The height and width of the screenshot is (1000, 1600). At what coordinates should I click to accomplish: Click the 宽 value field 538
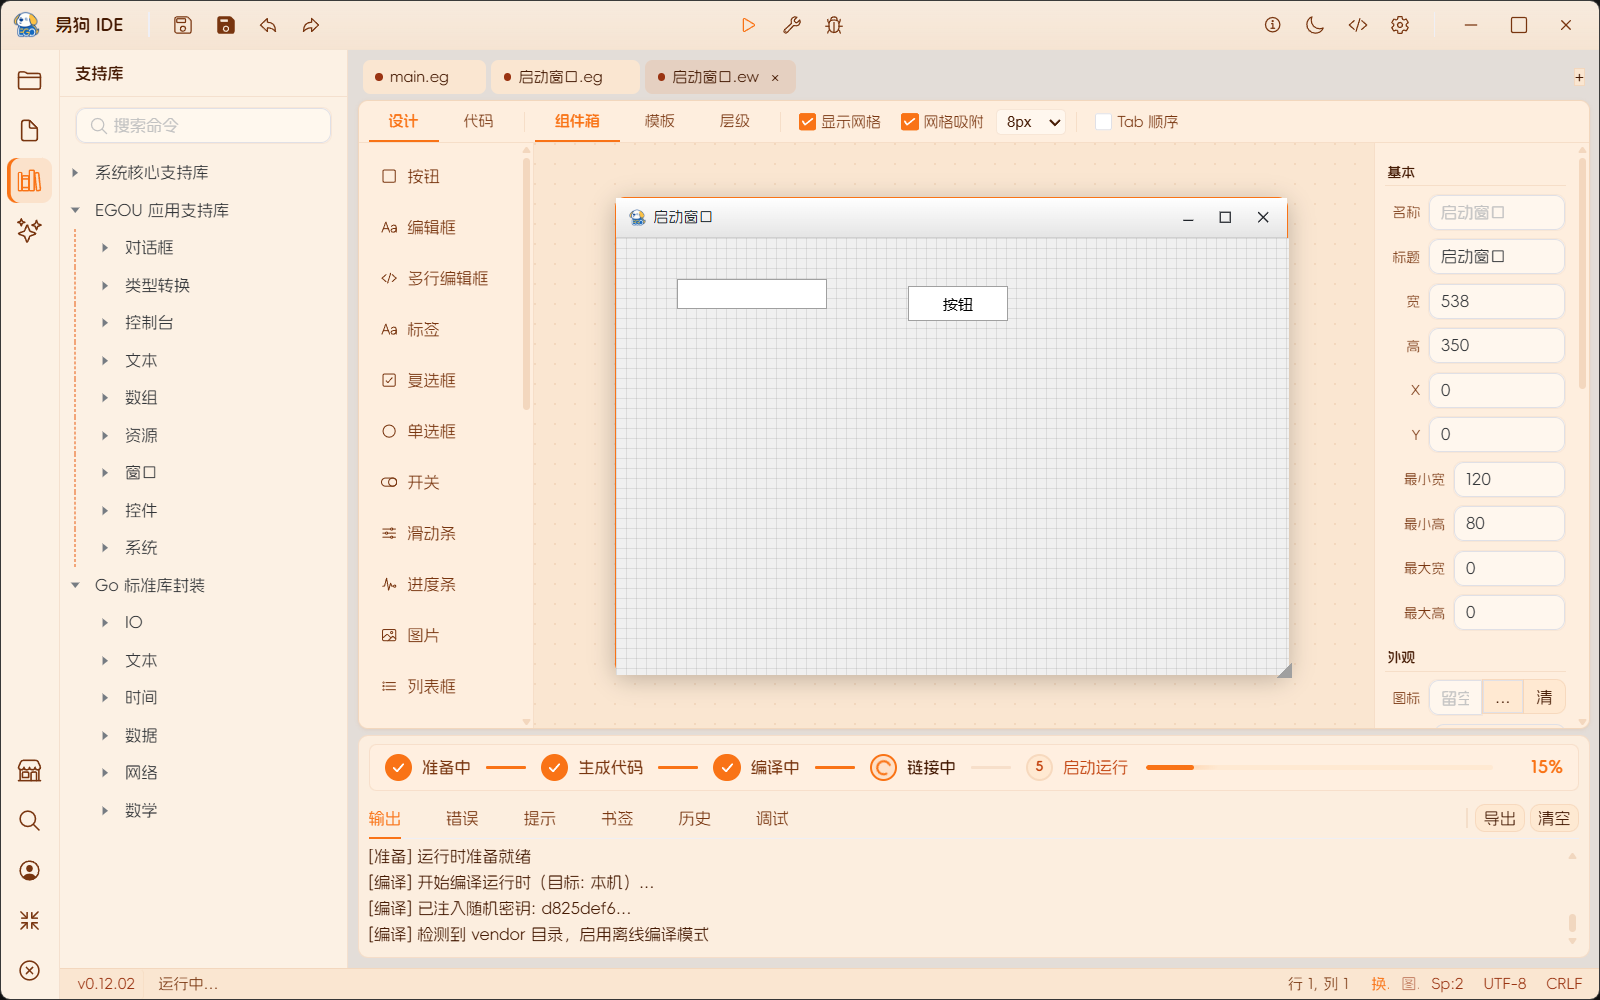pos(1497,301)
